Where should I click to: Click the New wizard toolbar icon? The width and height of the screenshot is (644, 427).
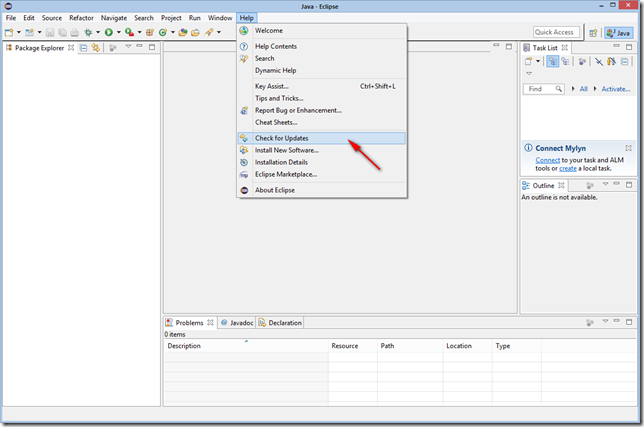[x=9, y=32]
